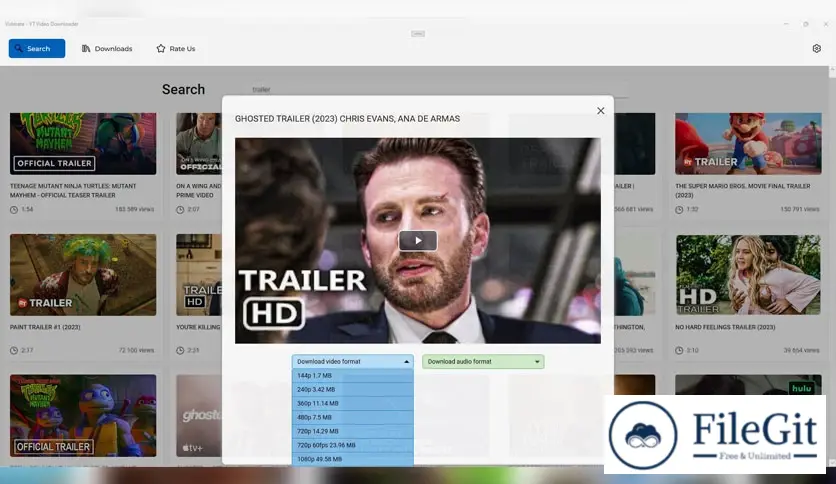The height and width of the screenshot is (484, 836).
Task: Click the Ghosted Trailer dialog title text
Action: tap(347, 119)
